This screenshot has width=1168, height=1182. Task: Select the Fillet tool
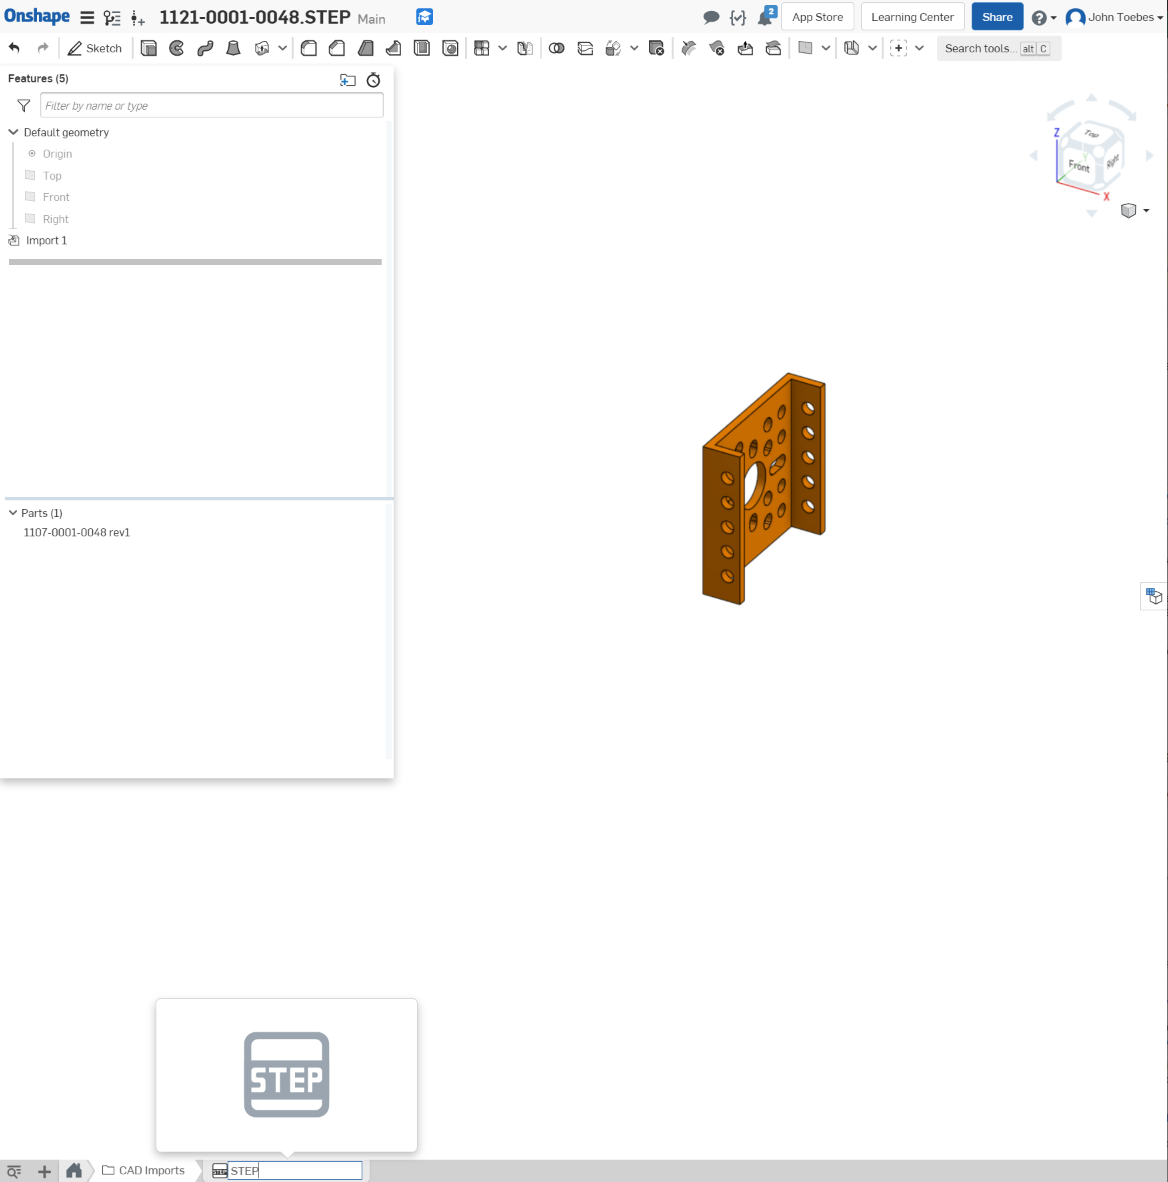308,48
